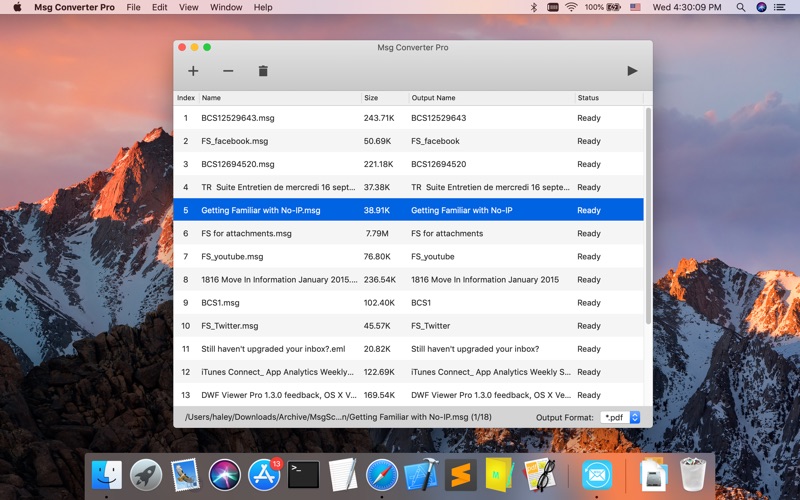Open the Apple menu
The height and width of the screenshot is (500, 800).
point(17,7)
